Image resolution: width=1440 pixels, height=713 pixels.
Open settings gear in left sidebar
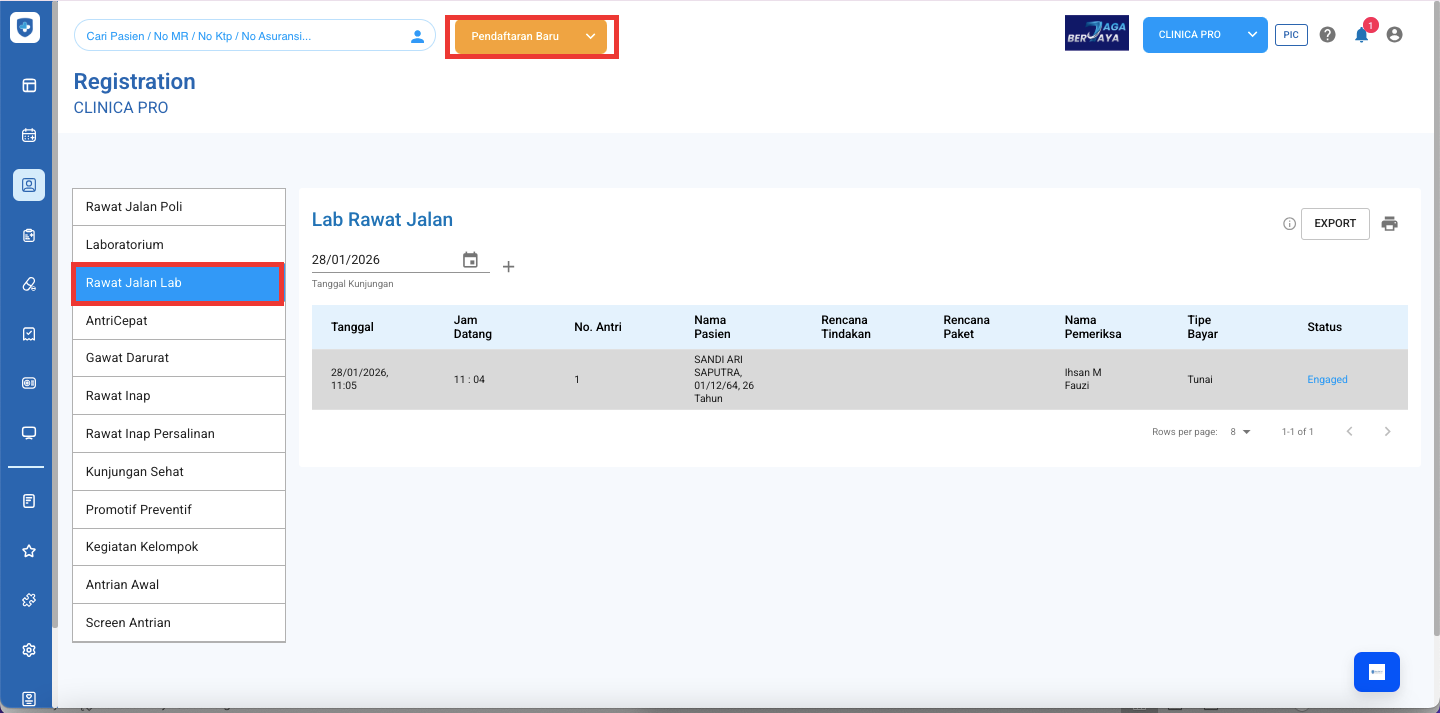point(29,650)
